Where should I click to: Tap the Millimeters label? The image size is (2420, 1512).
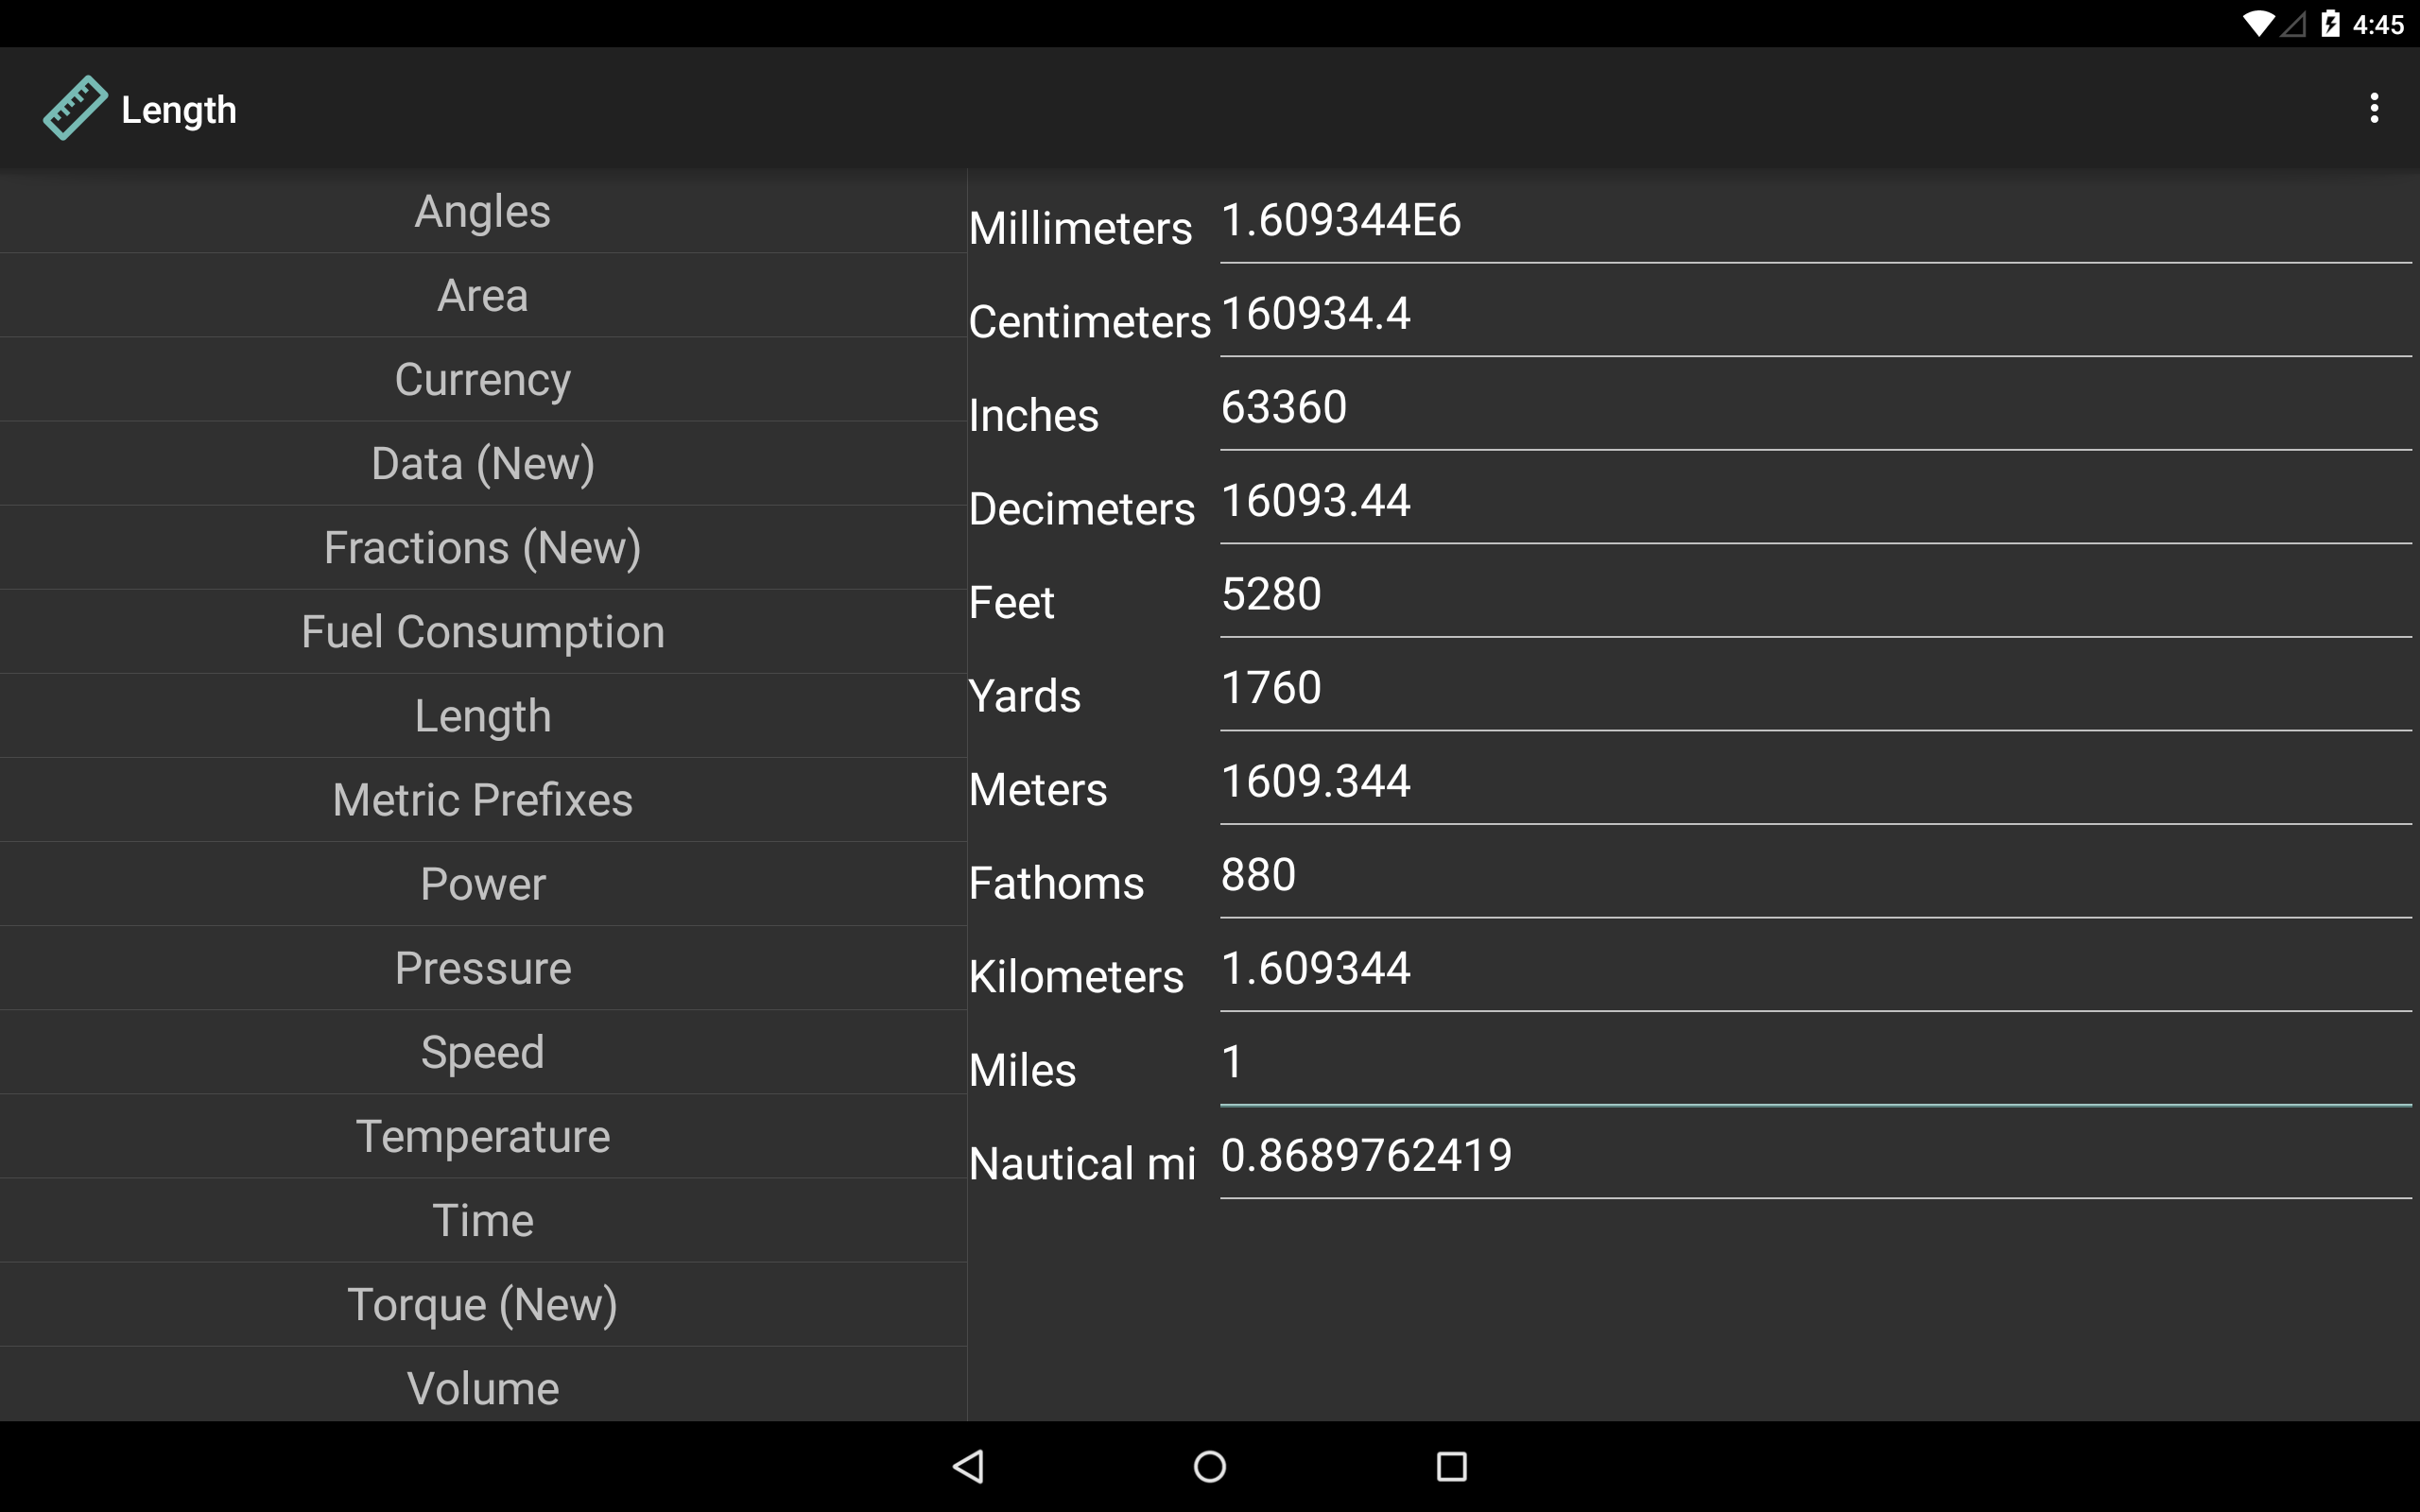(x=1080, y=228)
